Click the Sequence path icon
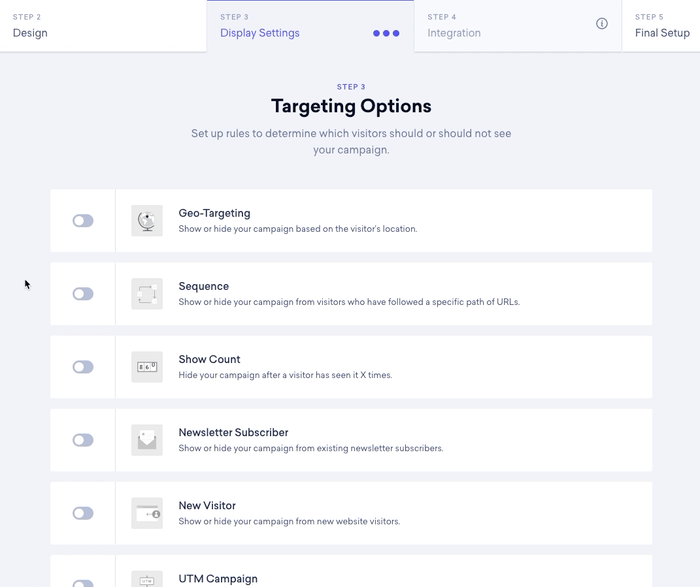Viewport: 700px width, 587px height. [x=147, y=294]
